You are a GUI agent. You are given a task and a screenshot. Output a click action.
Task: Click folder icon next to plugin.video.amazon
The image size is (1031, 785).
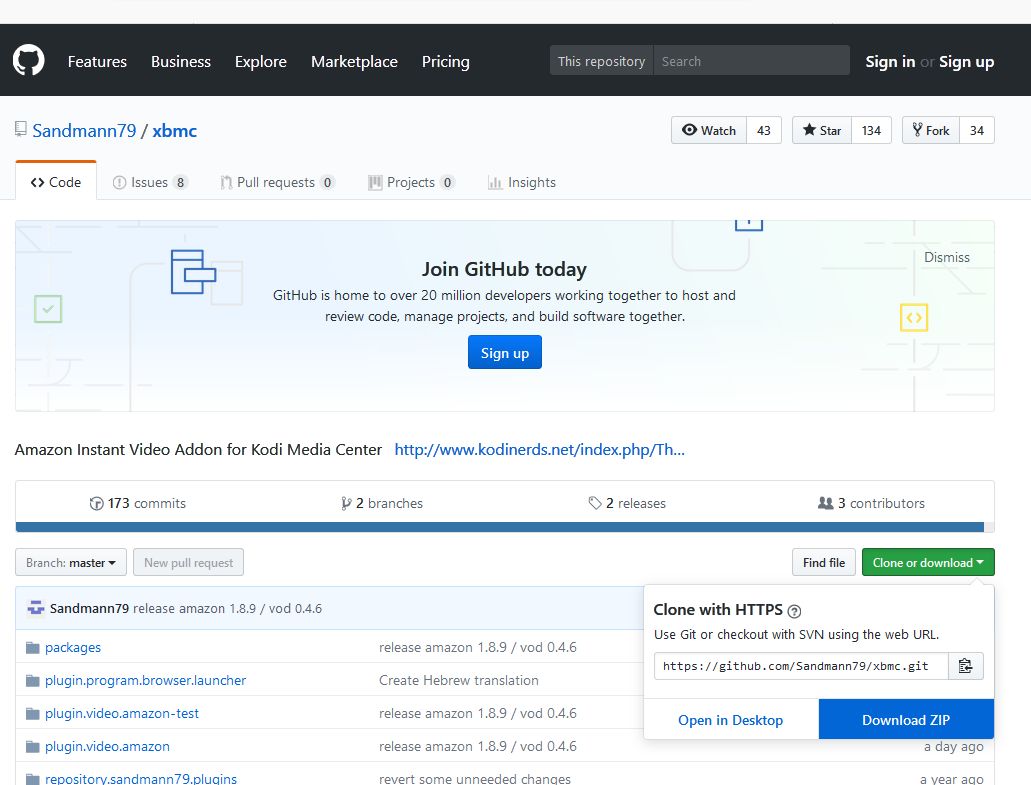tap(33, 746)
